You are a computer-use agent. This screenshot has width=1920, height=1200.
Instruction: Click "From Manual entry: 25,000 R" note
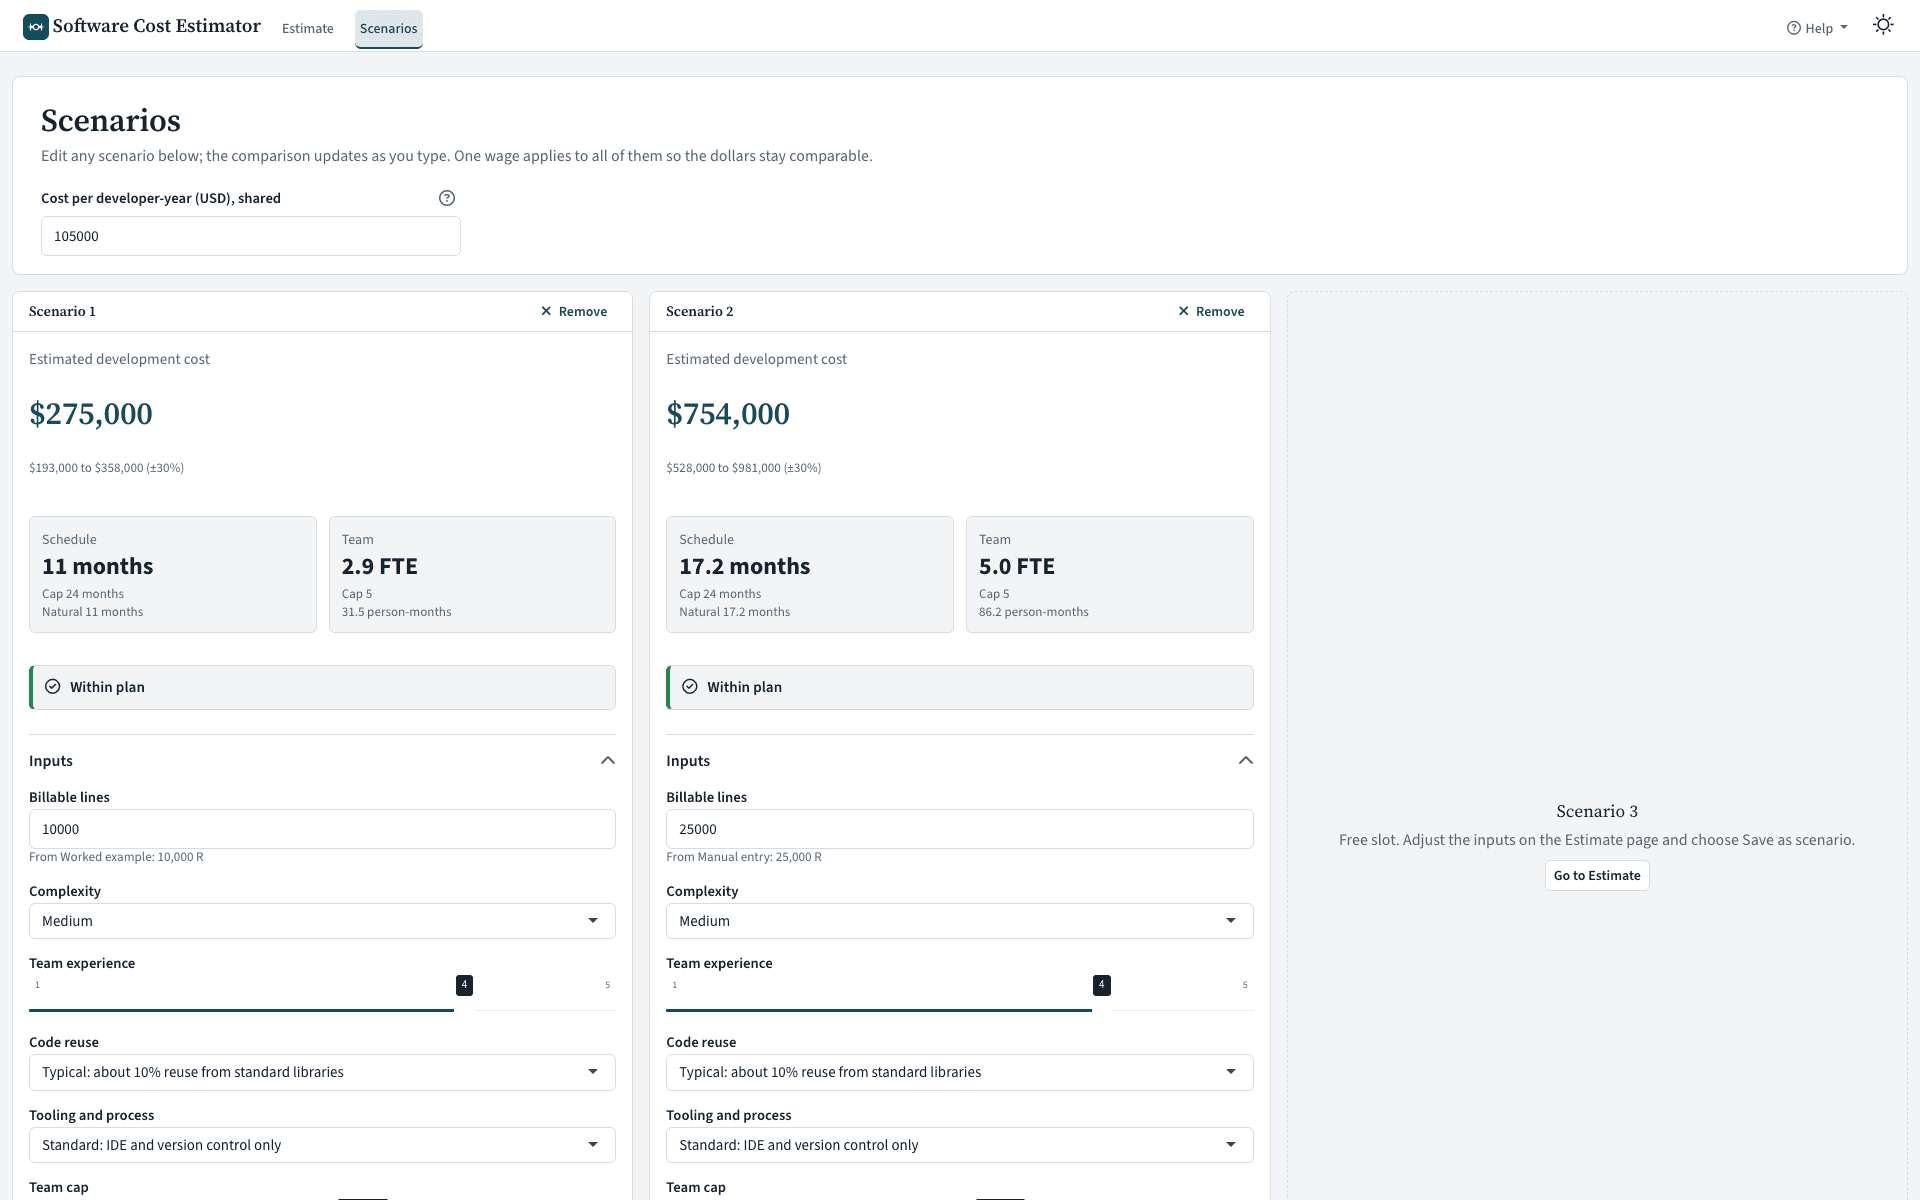(x=744, y=857)
